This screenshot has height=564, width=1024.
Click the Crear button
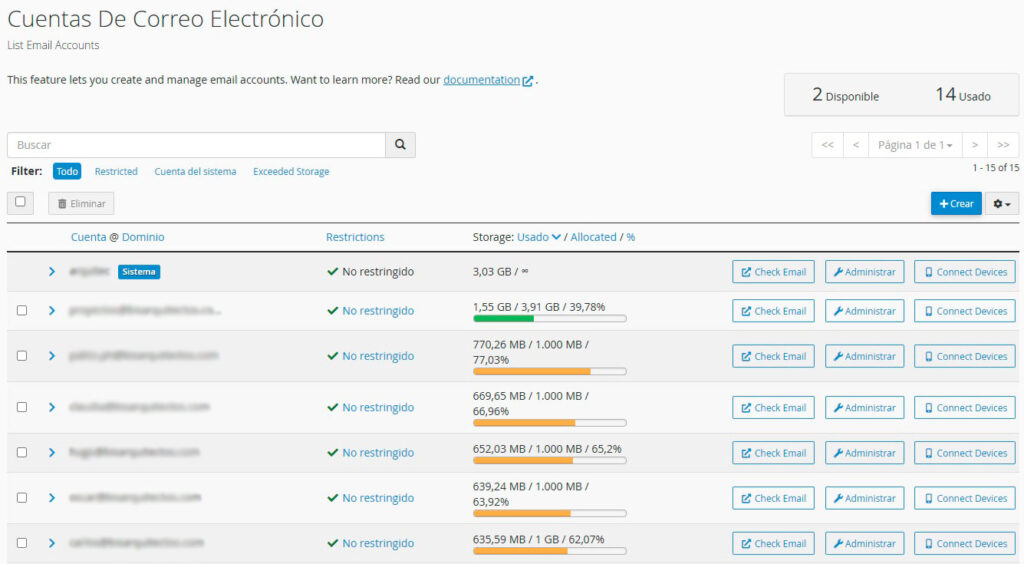click(x=955, y=204)
